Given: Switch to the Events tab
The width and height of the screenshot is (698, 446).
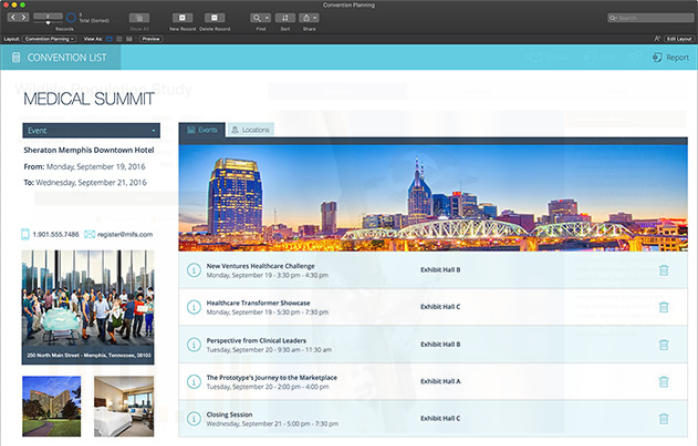Looking at the screenshot, I should point(202,130).
